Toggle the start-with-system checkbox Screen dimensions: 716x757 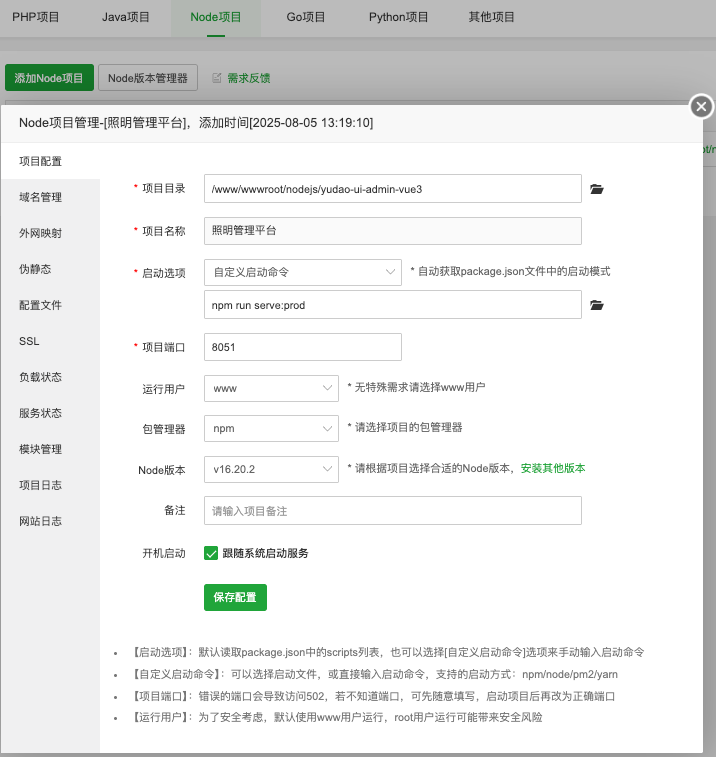coord(211,553)
